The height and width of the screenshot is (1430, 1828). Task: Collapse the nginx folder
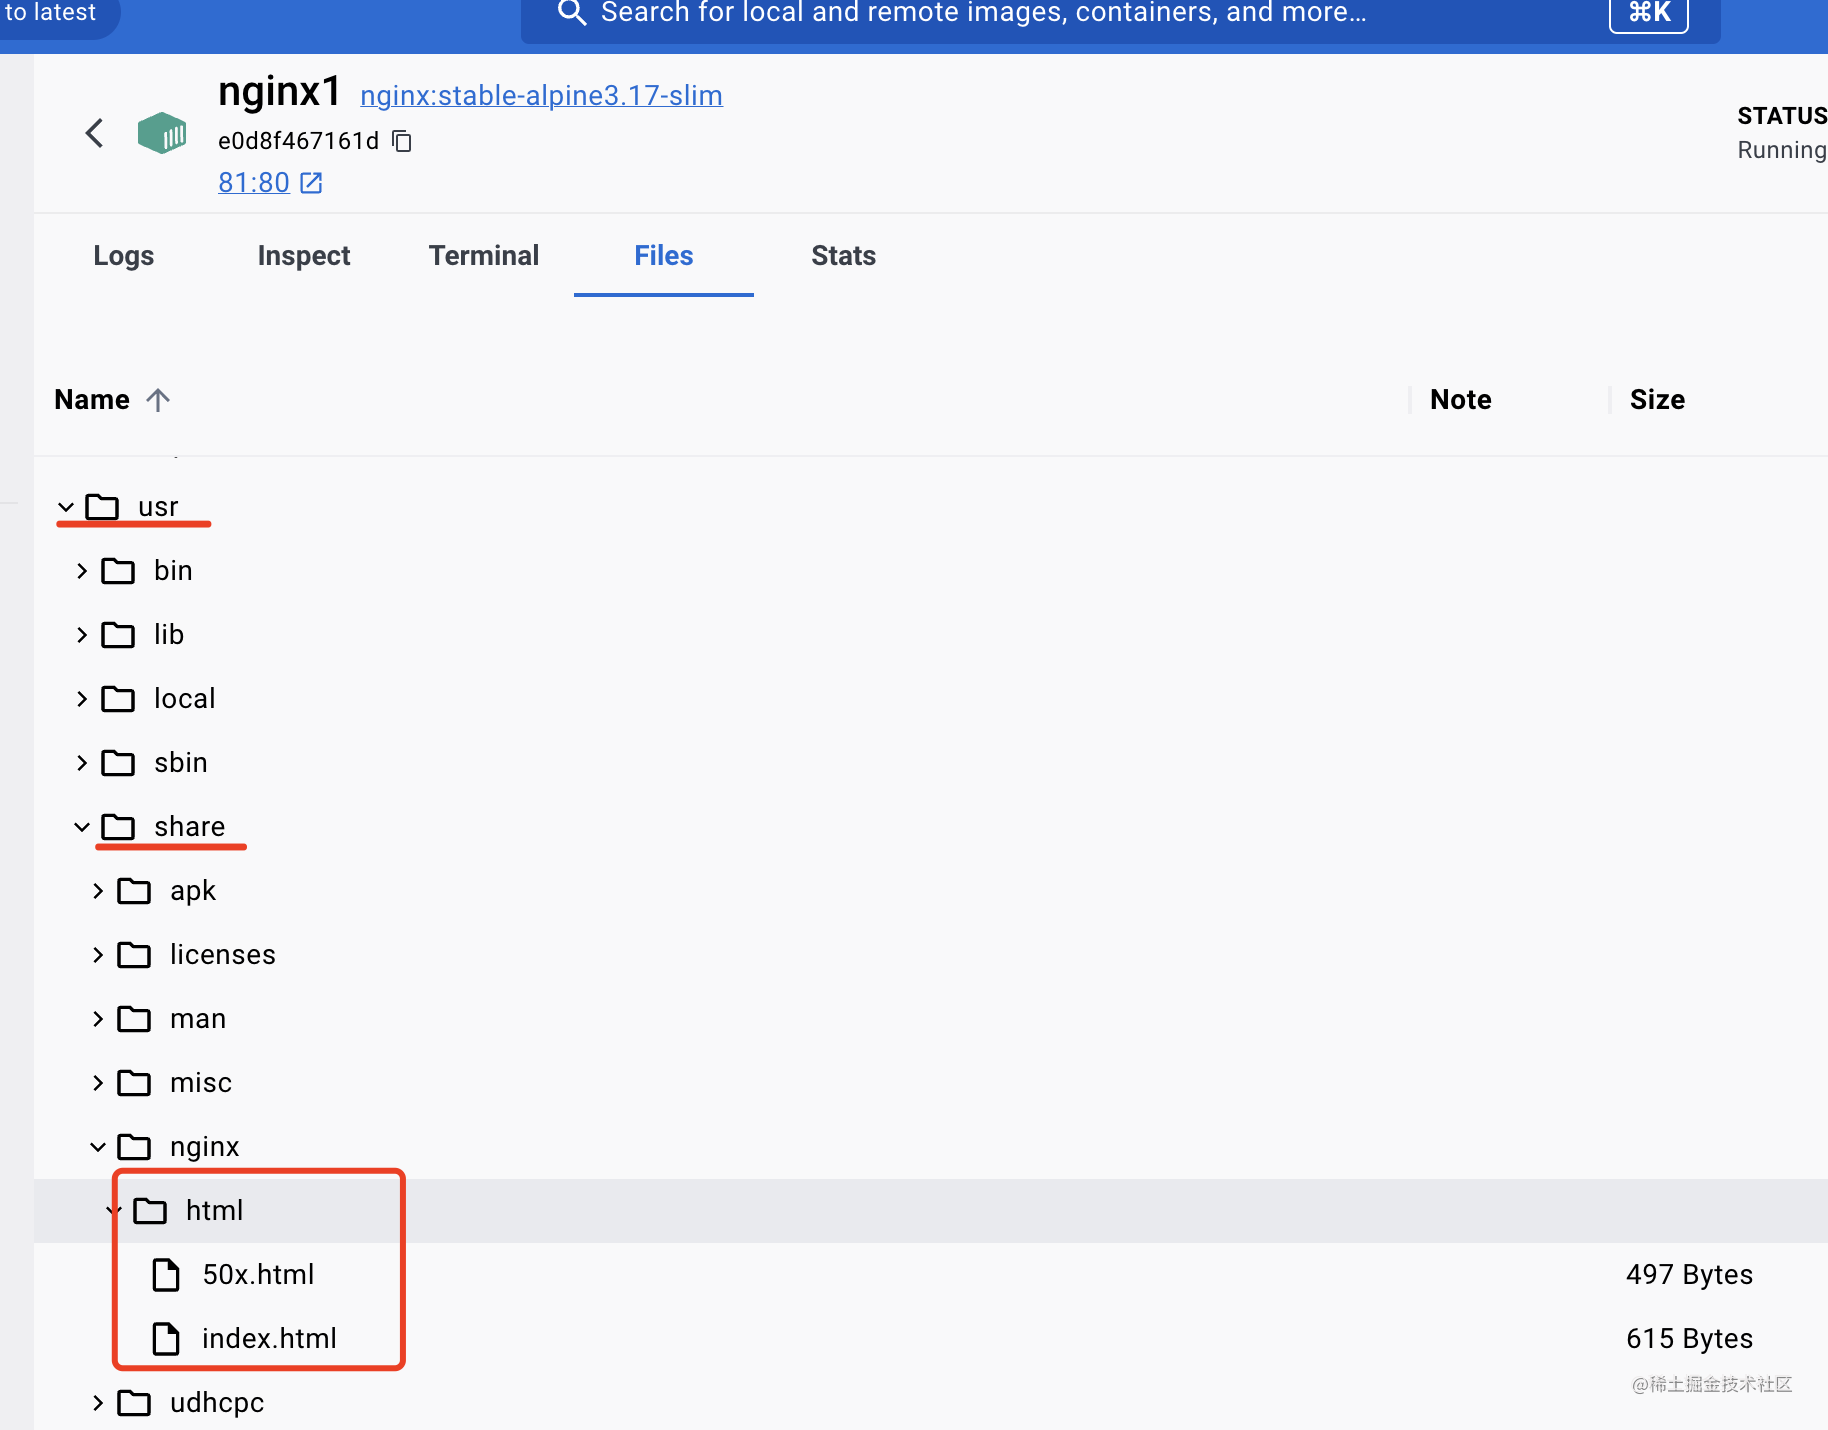click(98, 1147)
